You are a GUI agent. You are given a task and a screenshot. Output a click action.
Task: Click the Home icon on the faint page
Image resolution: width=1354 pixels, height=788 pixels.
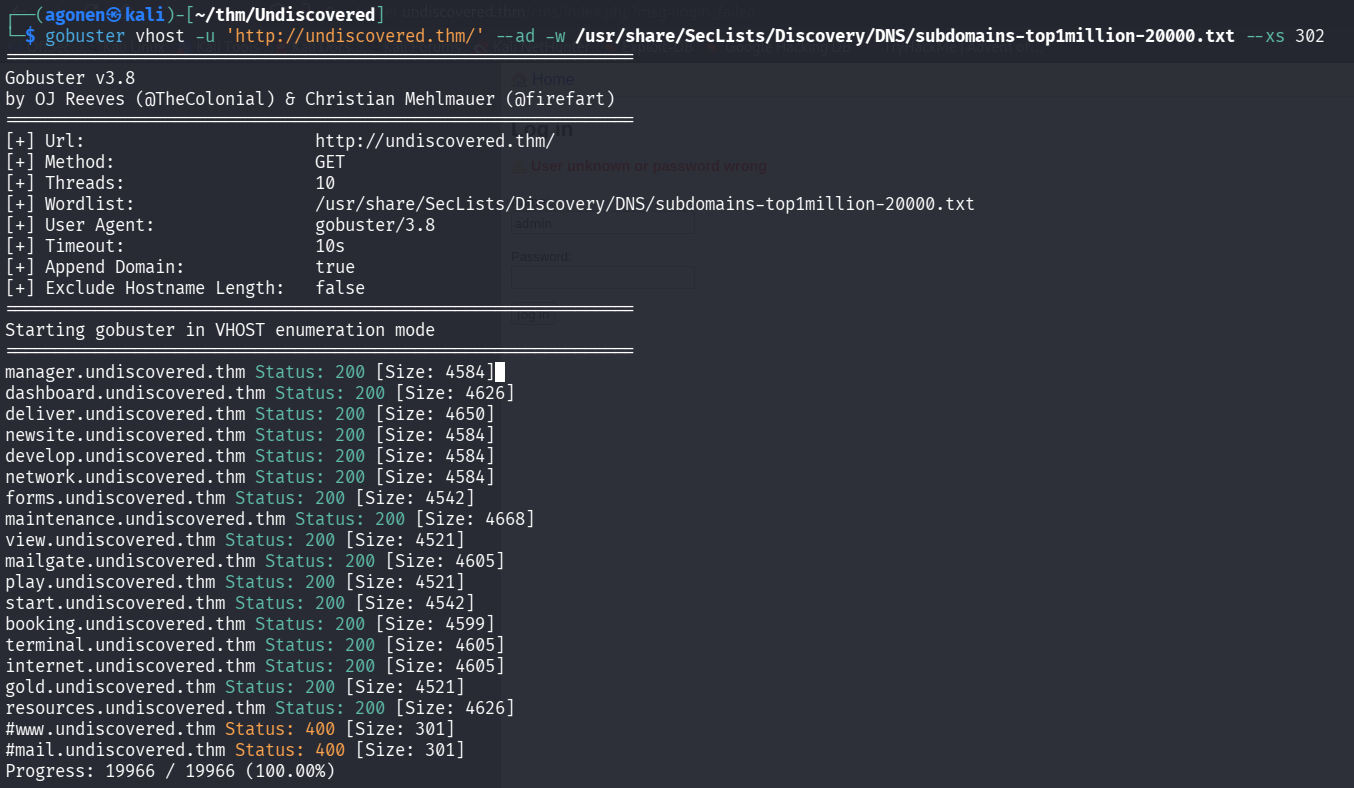519,80
